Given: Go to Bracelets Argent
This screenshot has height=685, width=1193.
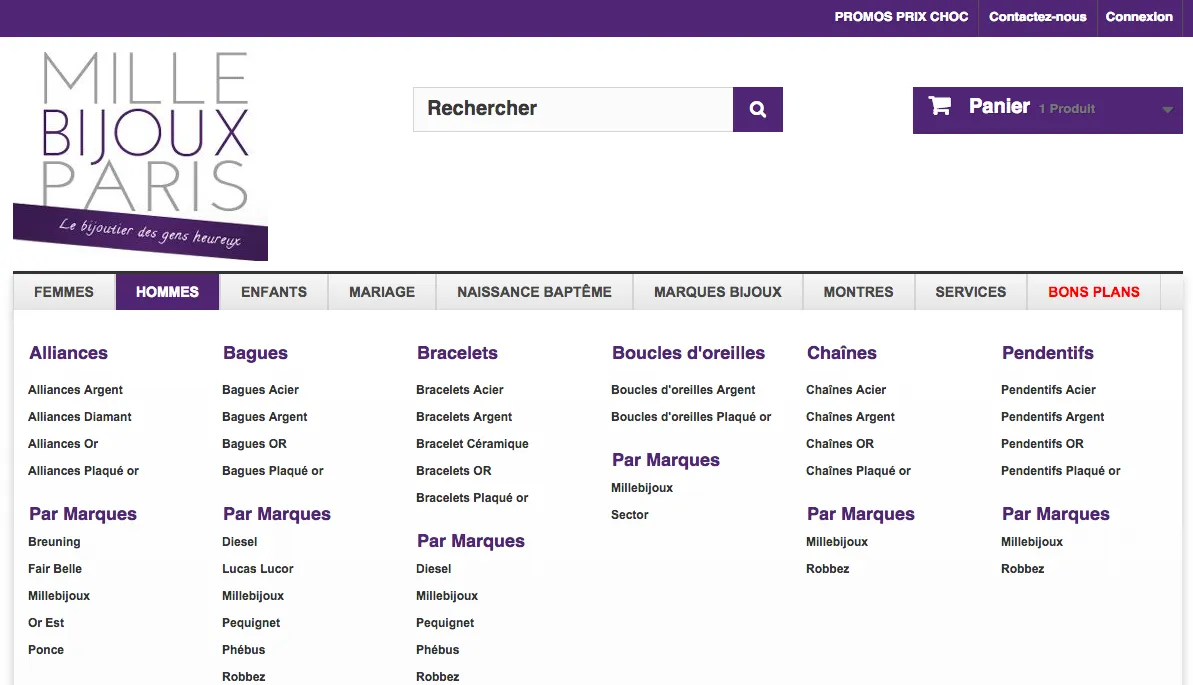Looking at the screenshot, I should pyautogui.click(x=464, y=417).
